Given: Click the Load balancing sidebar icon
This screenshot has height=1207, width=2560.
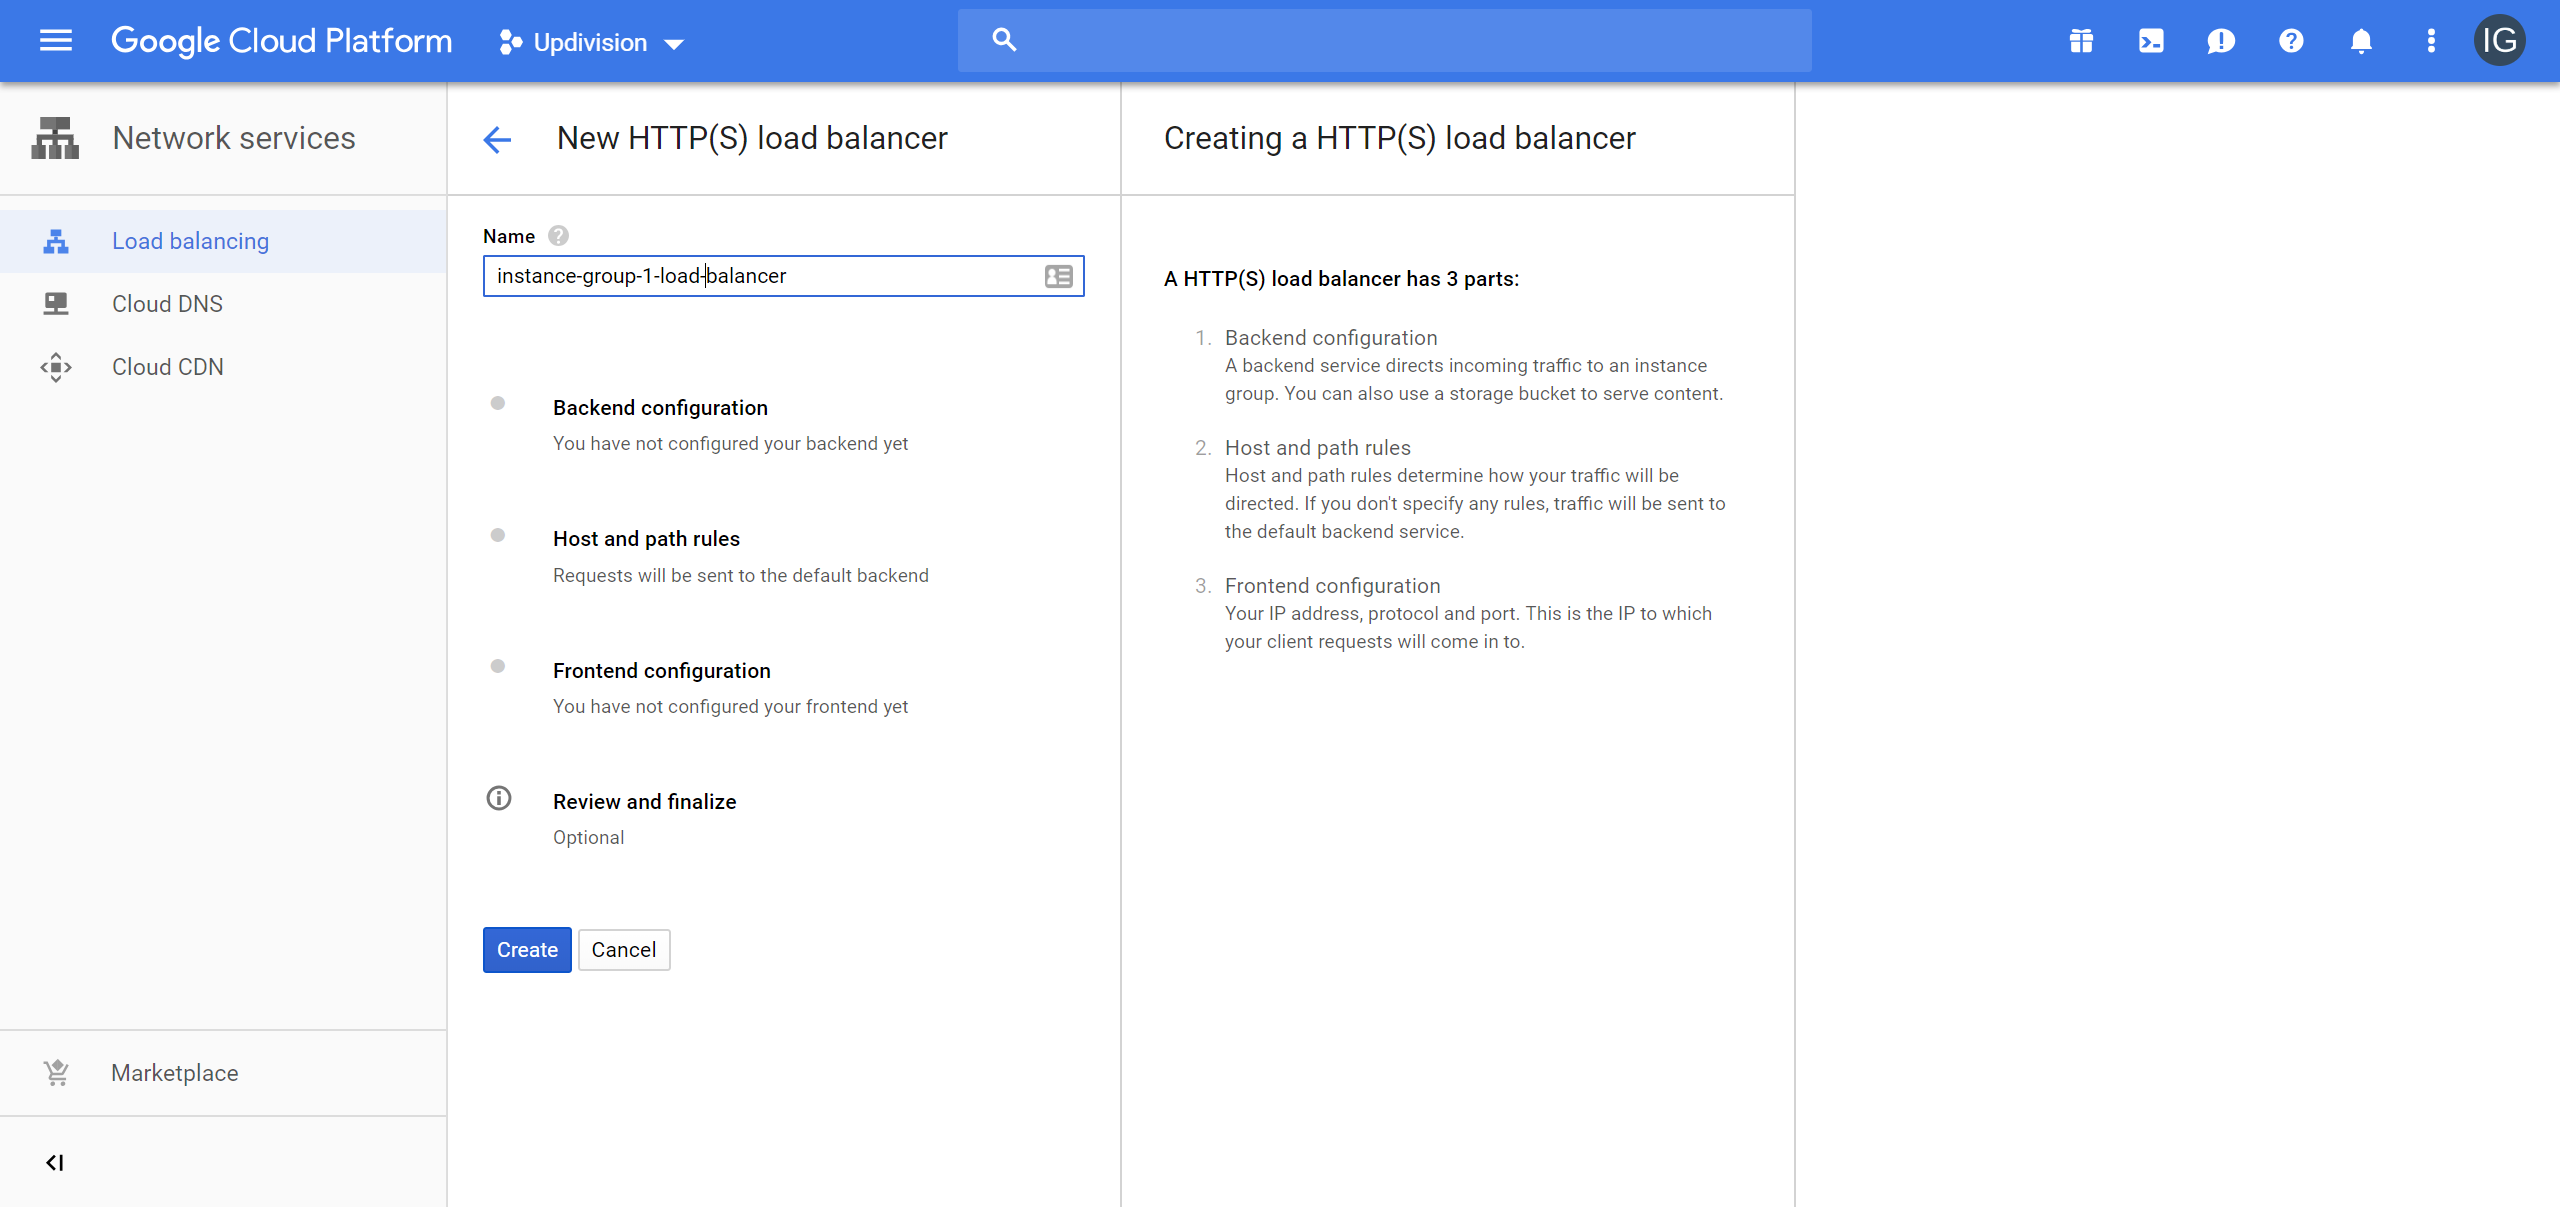Looking at the screenshot, I should tap(56, 241).
